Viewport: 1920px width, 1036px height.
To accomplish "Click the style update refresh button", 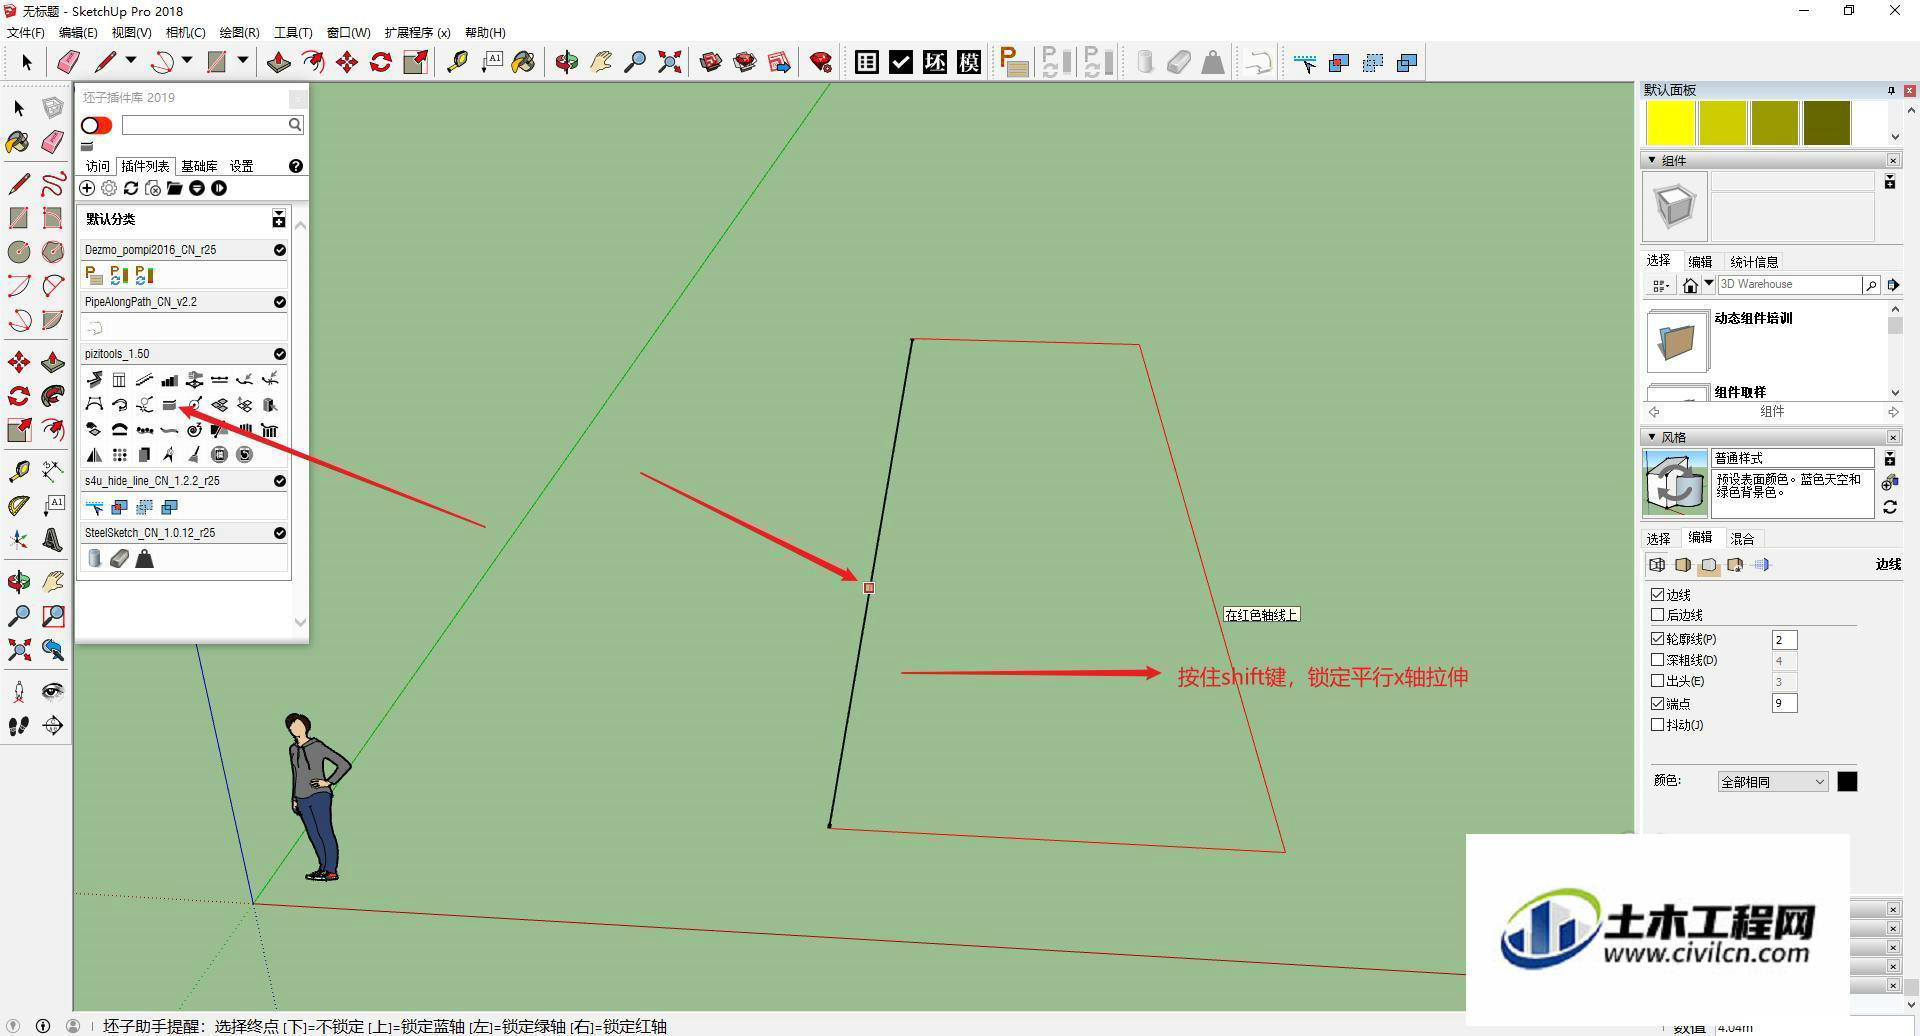I will (x=1890, y=508).
